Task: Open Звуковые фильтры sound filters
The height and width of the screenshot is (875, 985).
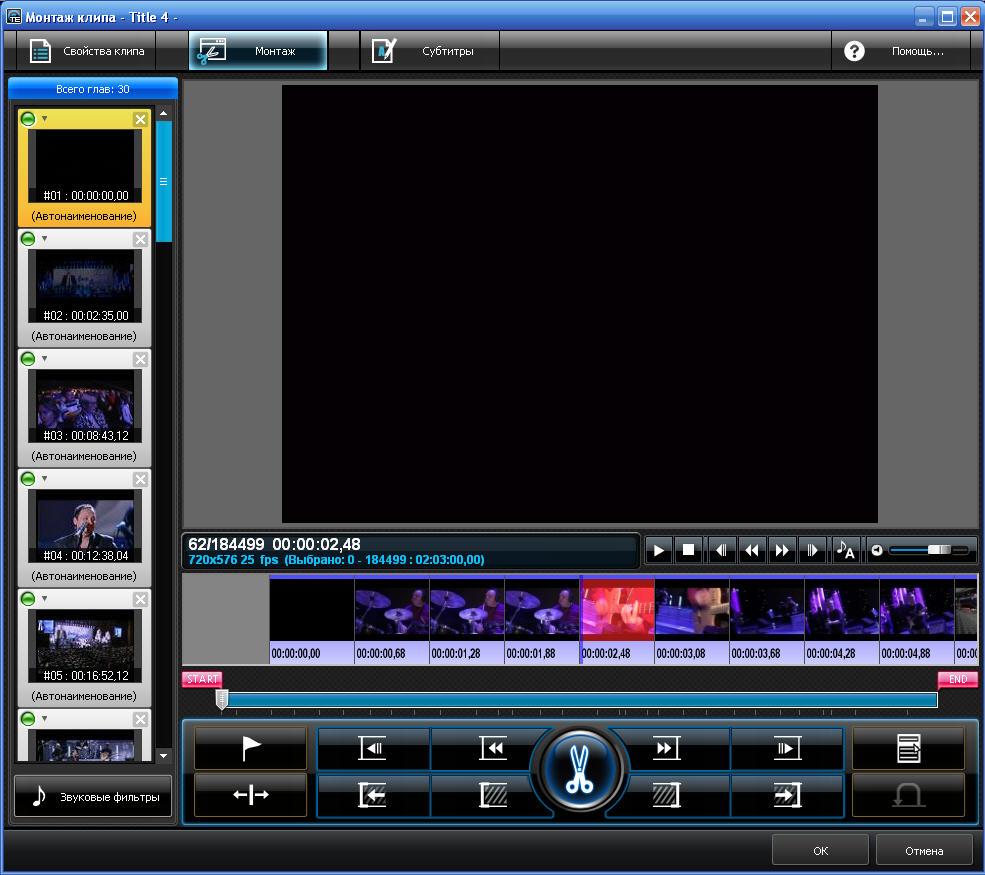Action: pos(93,796)
